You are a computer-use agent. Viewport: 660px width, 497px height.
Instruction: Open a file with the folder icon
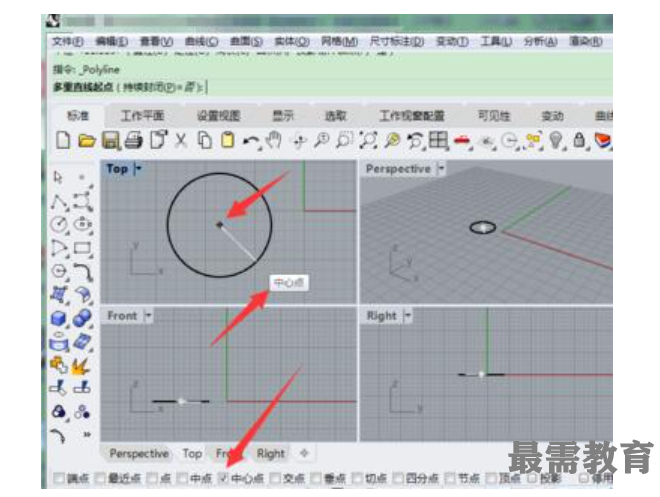click(87, 141)
